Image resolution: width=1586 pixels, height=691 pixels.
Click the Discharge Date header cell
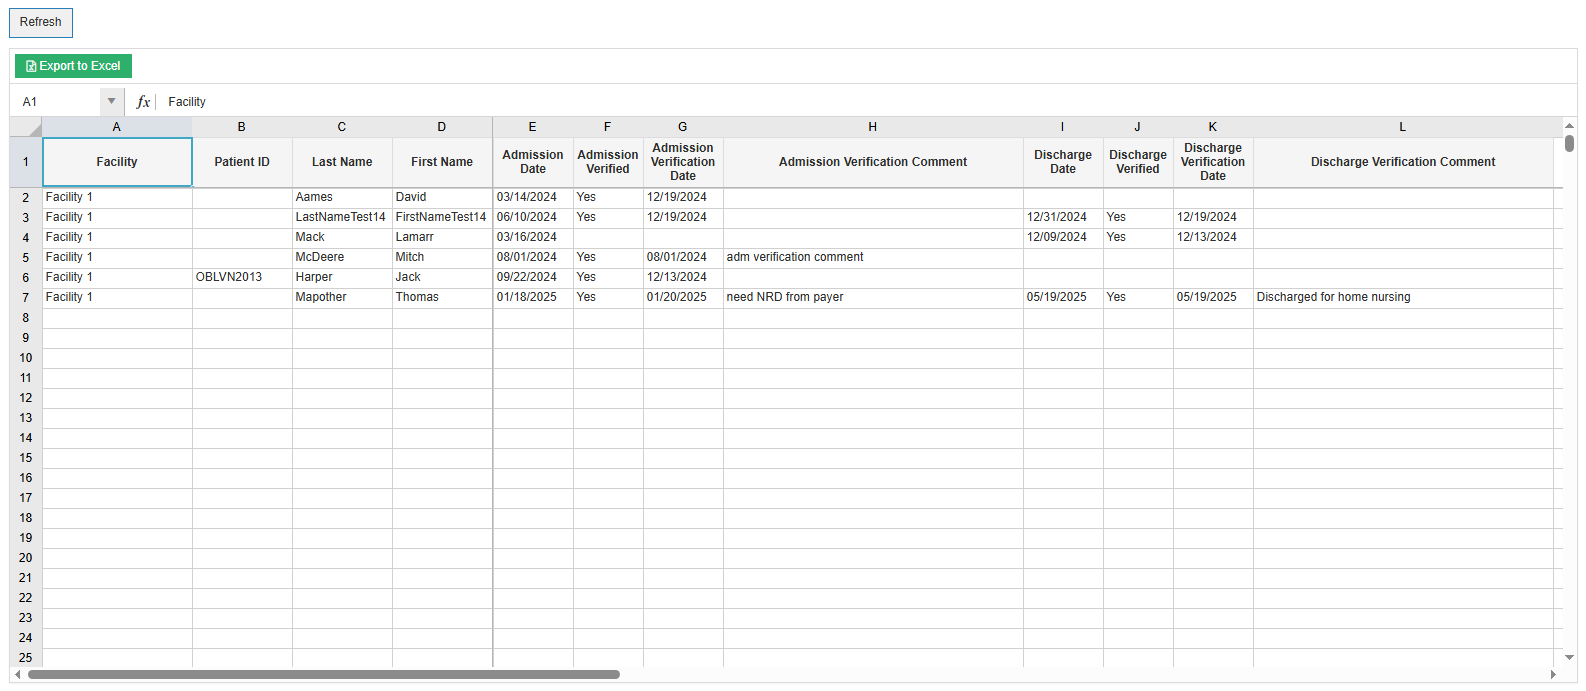click(x=1063, y=162)
